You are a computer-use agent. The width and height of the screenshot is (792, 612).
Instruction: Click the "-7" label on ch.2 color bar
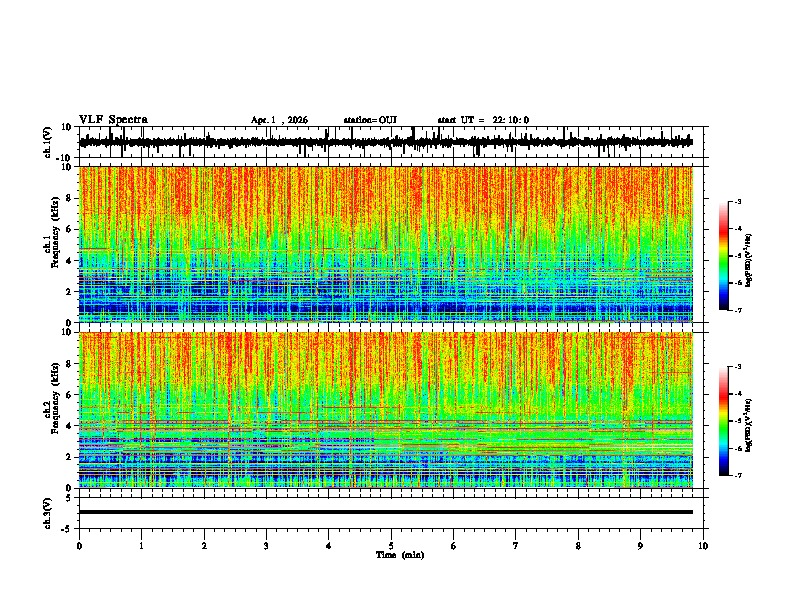pos(737,475)
